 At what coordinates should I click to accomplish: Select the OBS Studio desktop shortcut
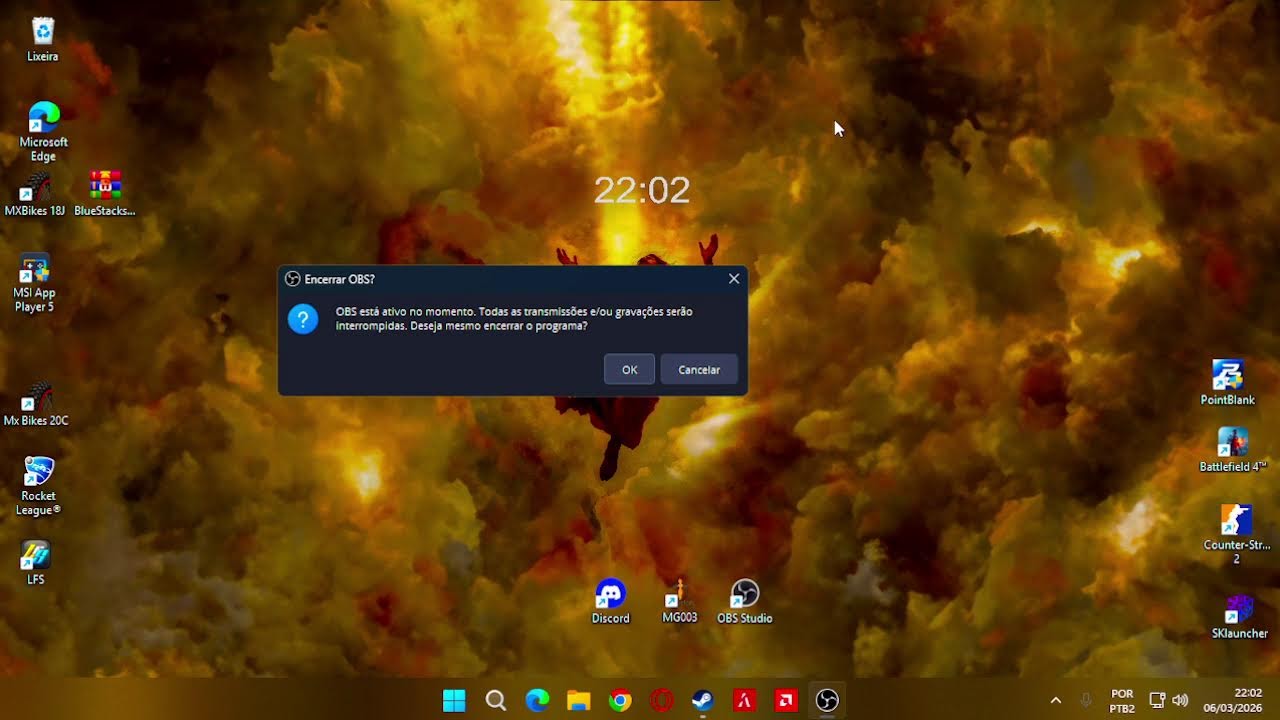[745, 602]
